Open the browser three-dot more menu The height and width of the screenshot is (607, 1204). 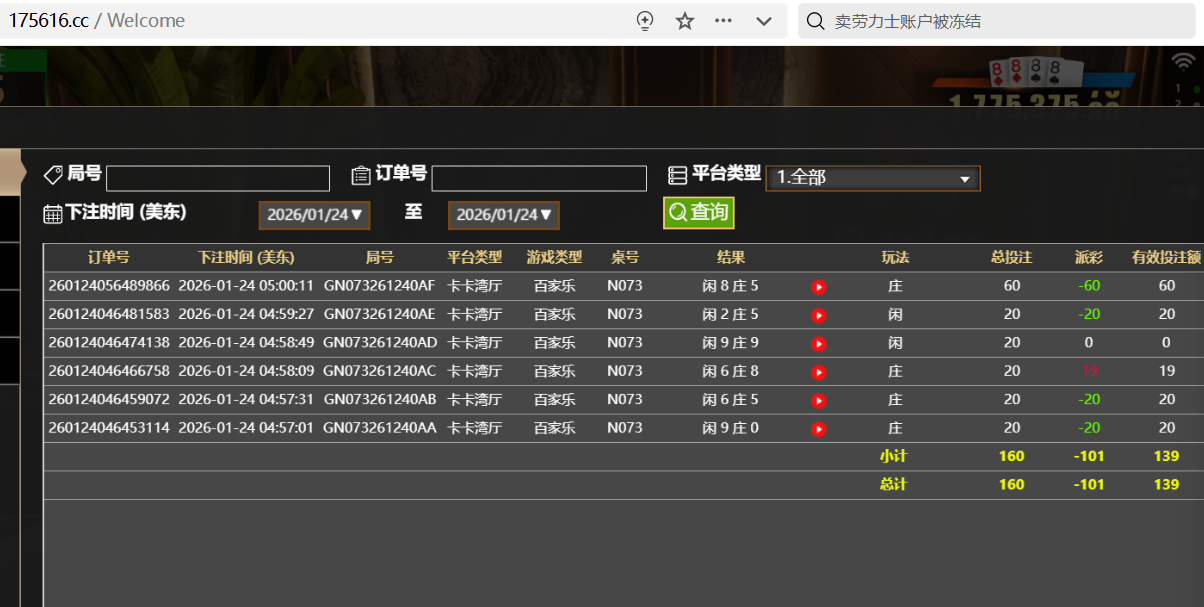point(724,21)
